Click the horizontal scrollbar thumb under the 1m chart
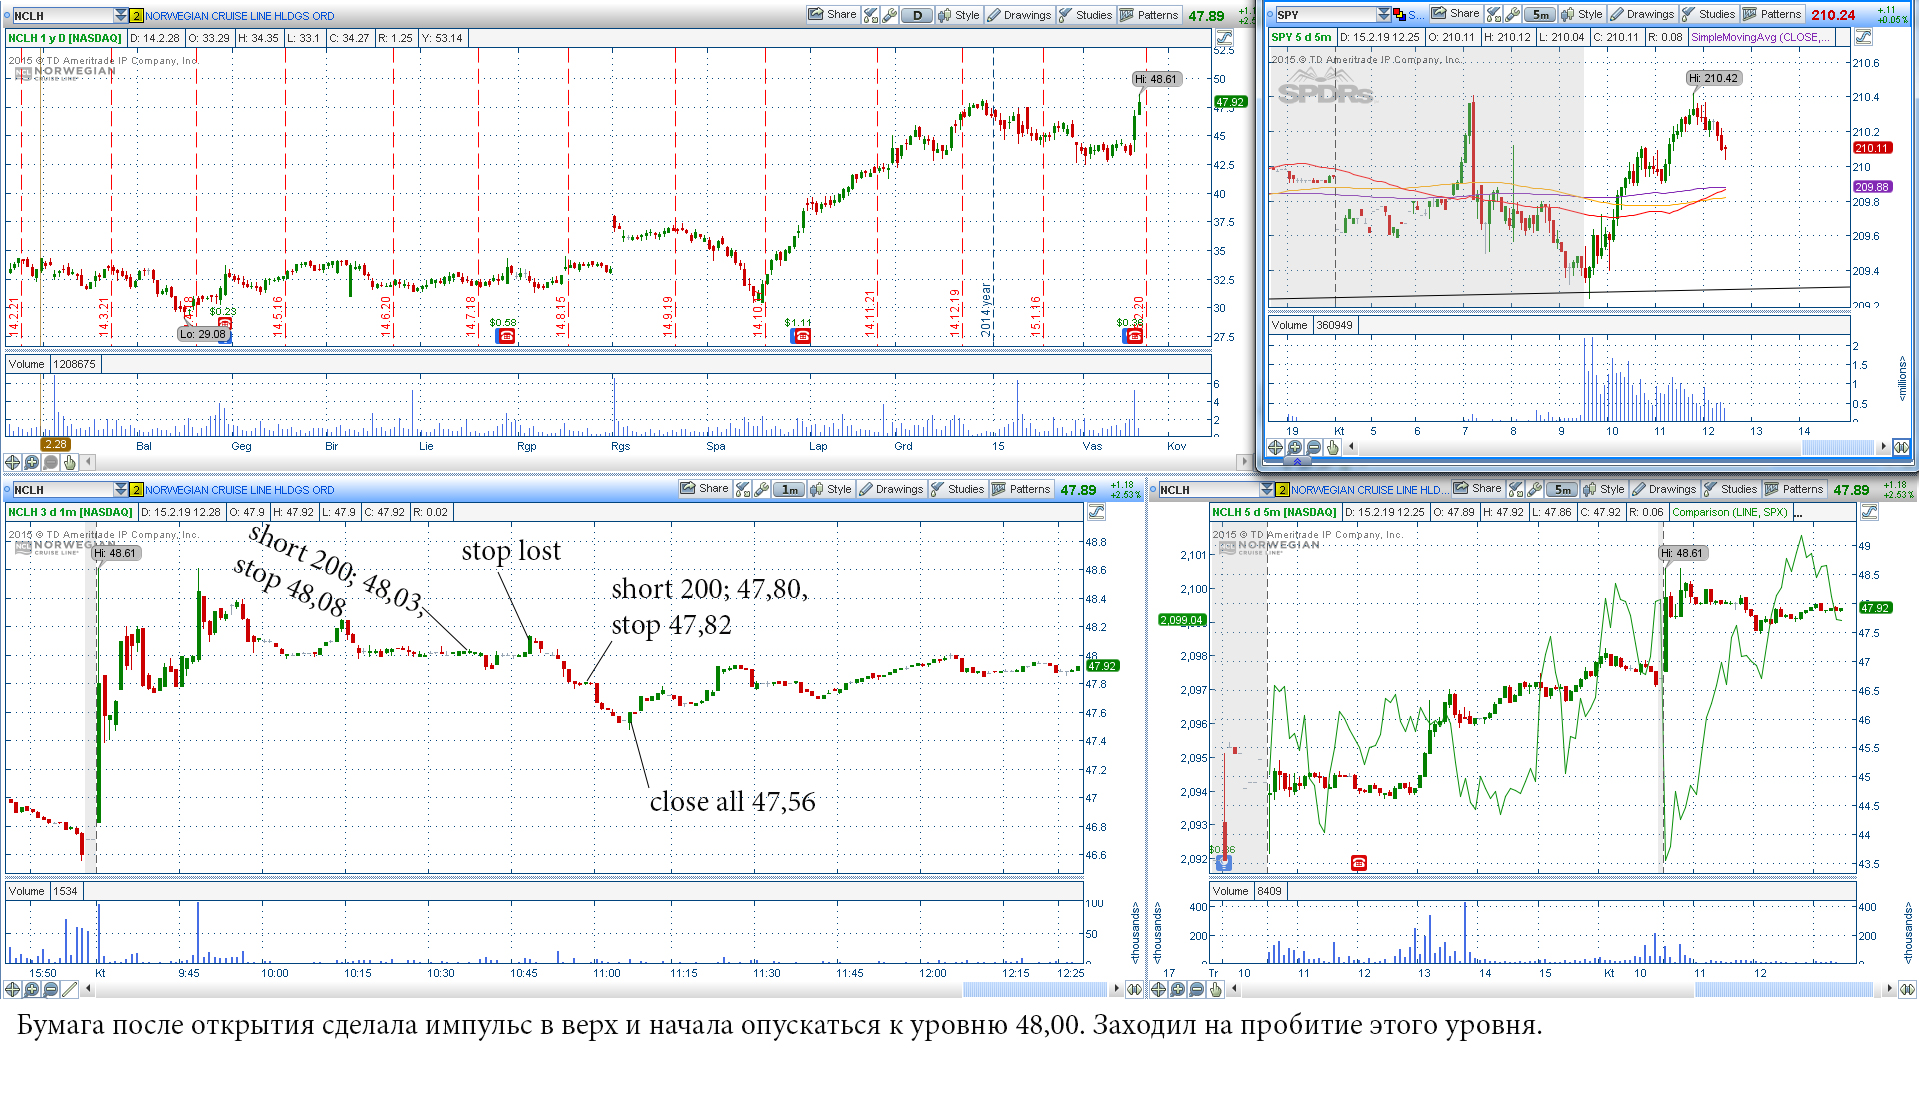Screen dimensions: 1919x1093 [1035, 989]
